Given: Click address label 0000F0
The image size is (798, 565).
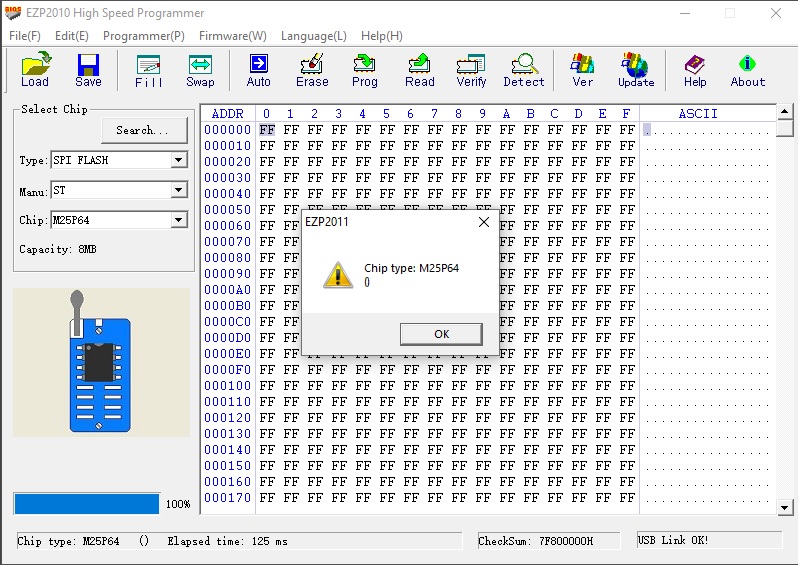Looking at the screenshot, I should point(227,370).
